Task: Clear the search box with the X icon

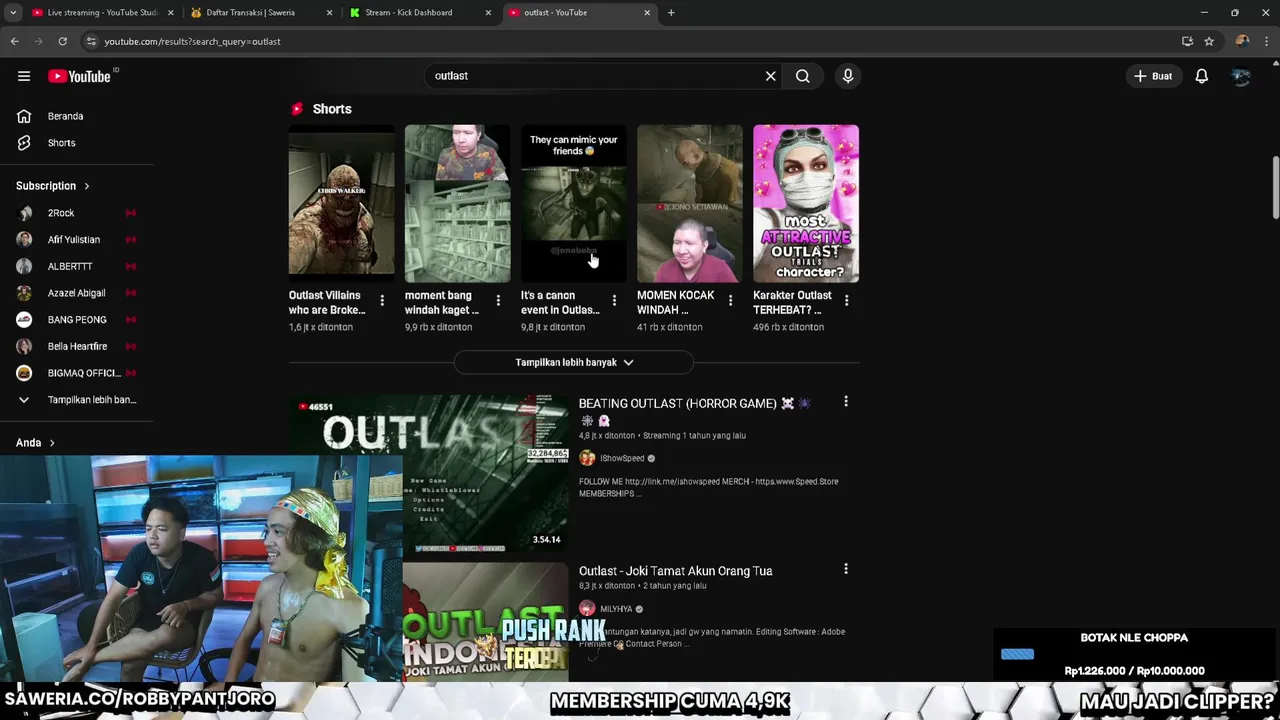Action: click(x=770, y=76)
